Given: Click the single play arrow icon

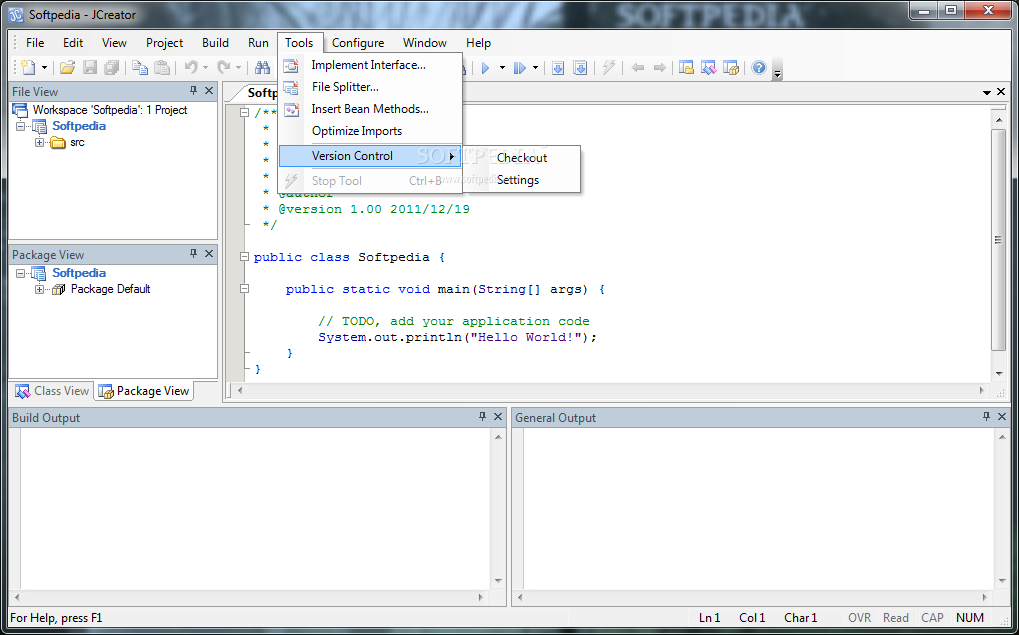Looking at the screenshot, I should 485,68.
